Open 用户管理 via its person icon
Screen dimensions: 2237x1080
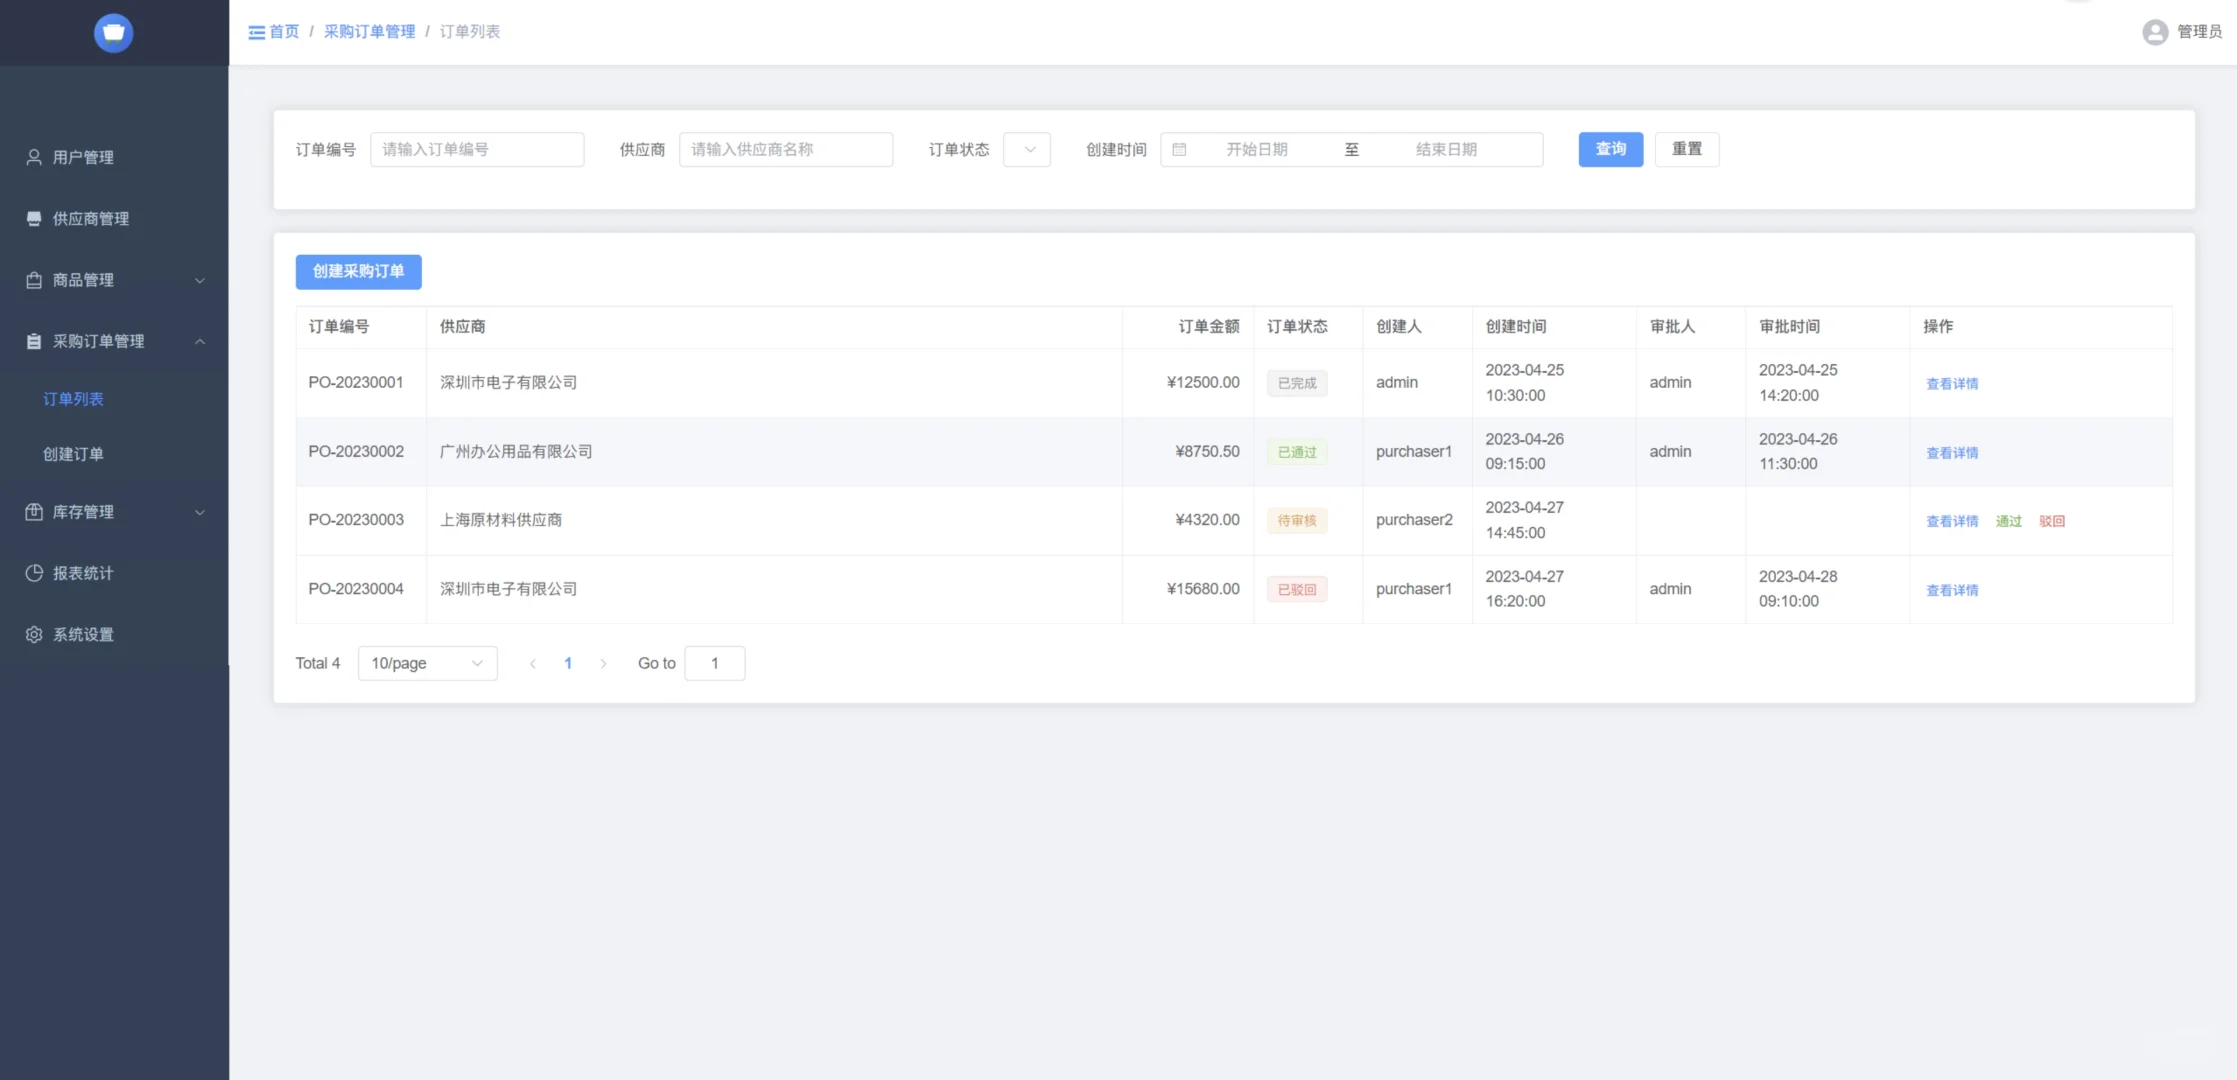click(34, 157)
